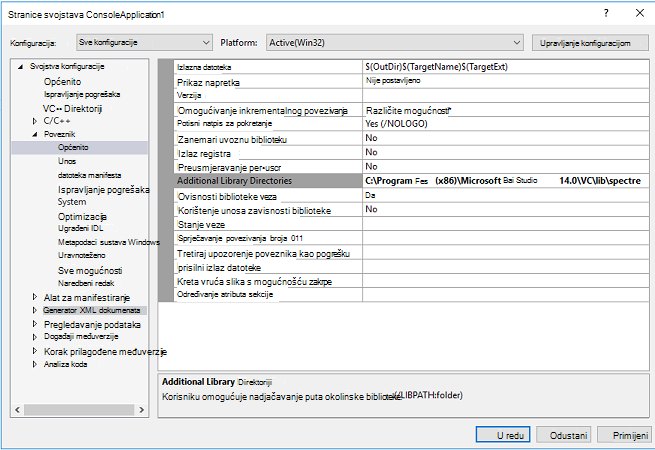Expand Pregledavanje podataka node
This screenshot has height=450, width=655.
(x=35, y=324)
